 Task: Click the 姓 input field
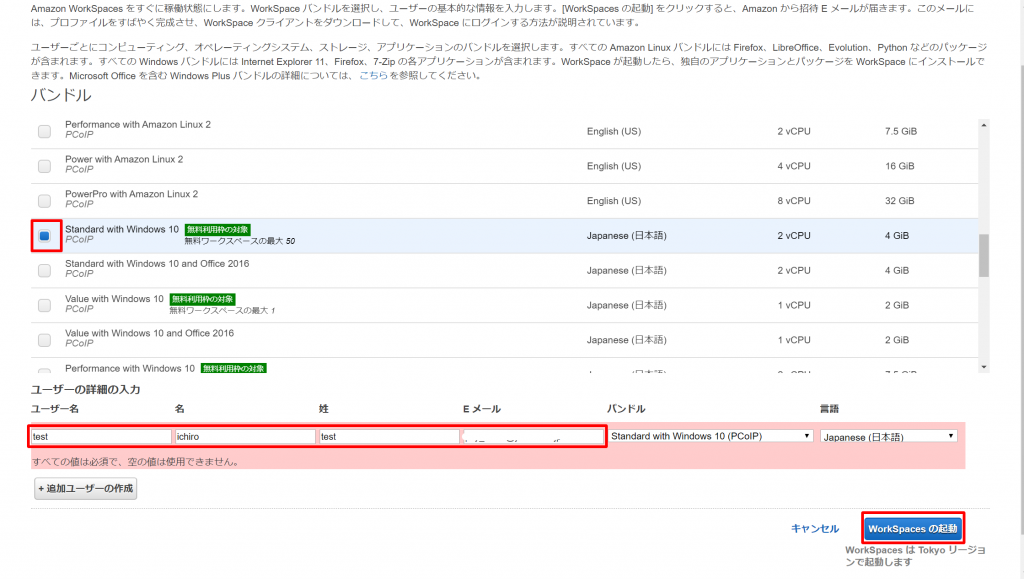tap(389, 437)
